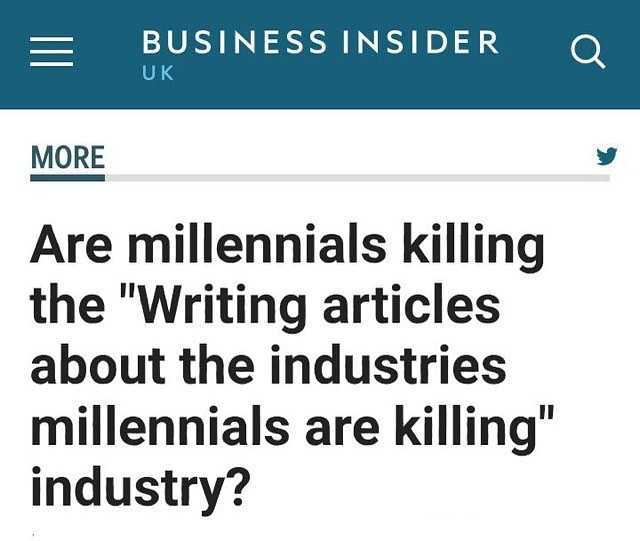Click the search magnifier icon
The width and height of the screenshot is (640, 541).
tap(588, 53)
